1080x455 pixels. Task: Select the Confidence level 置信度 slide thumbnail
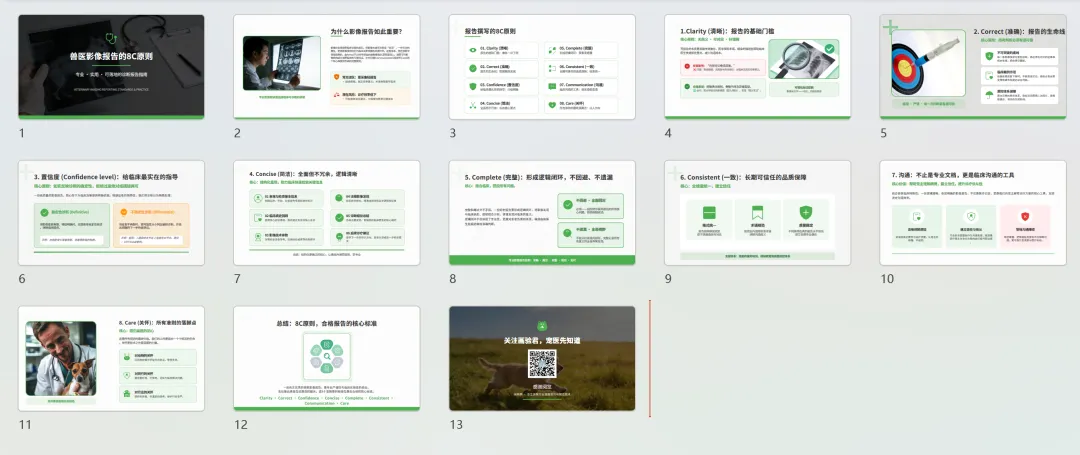click(x=111, y=213)
